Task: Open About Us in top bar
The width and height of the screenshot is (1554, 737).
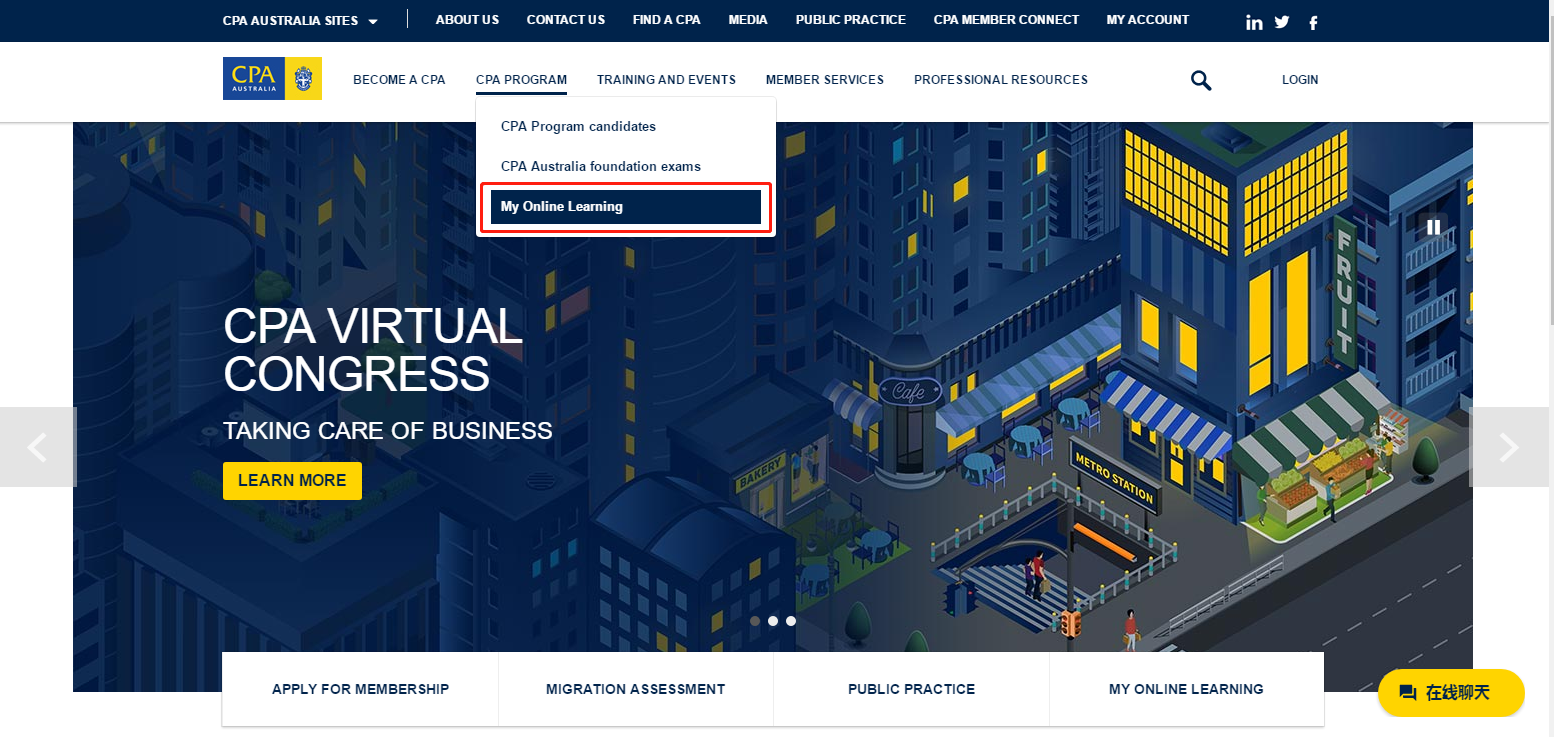Action: pos(467,20)
